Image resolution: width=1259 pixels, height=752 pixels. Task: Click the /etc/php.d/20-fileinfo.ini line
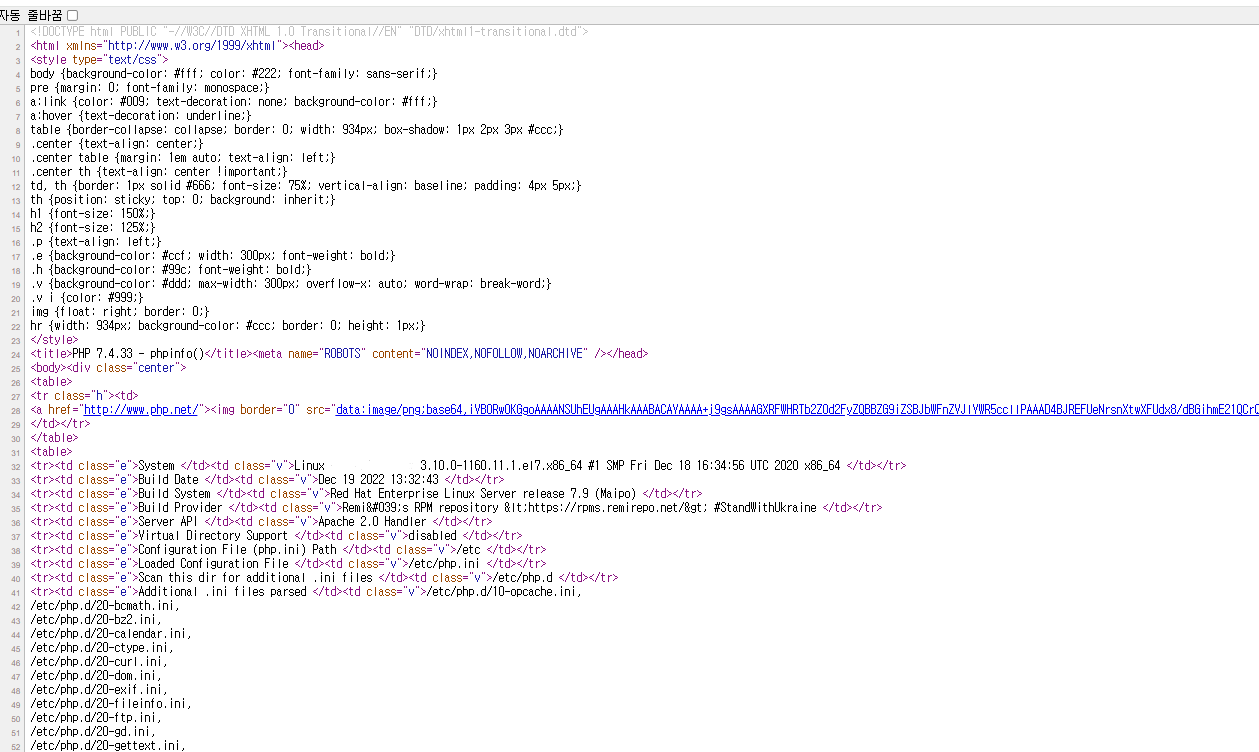point(111,704)
